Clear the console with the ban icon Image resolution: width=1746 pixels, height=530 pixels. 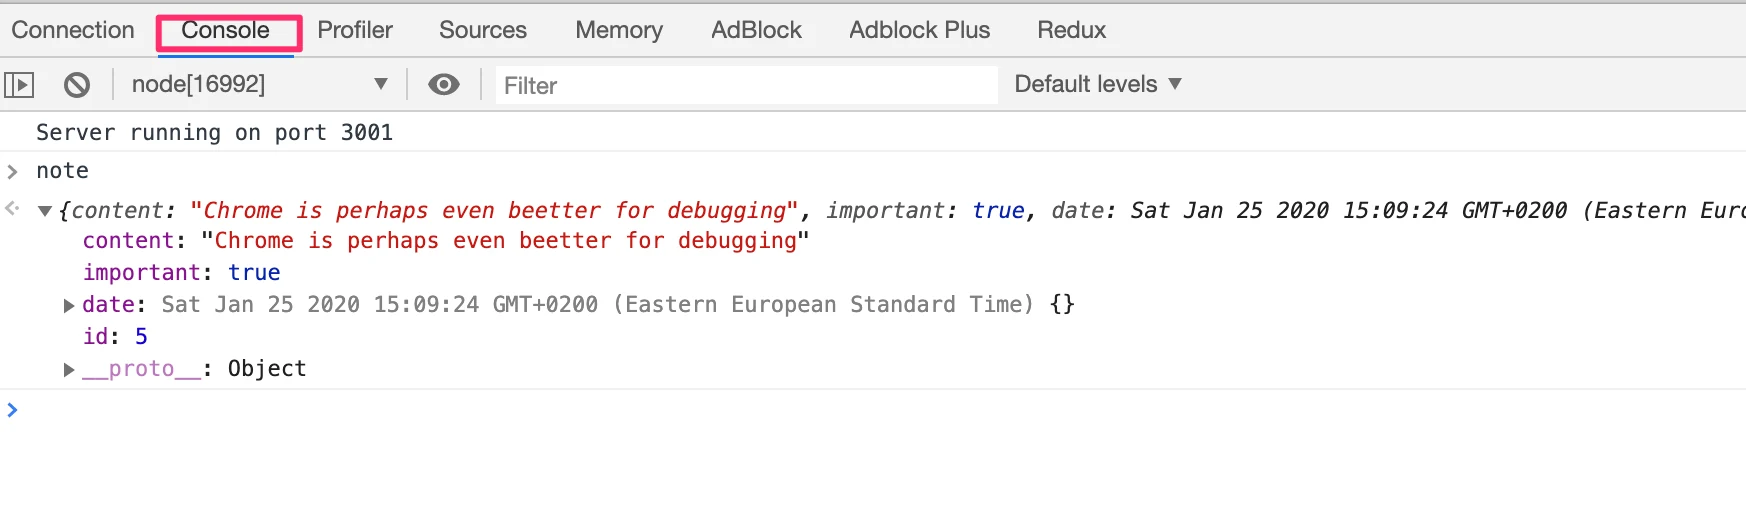[77, 85]
